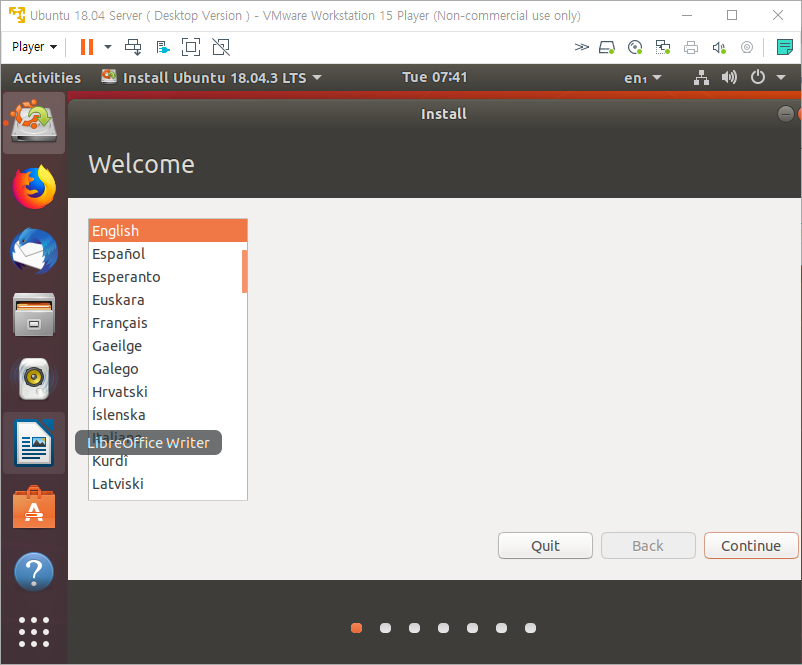Click the Back button

(x=648, y=546)
